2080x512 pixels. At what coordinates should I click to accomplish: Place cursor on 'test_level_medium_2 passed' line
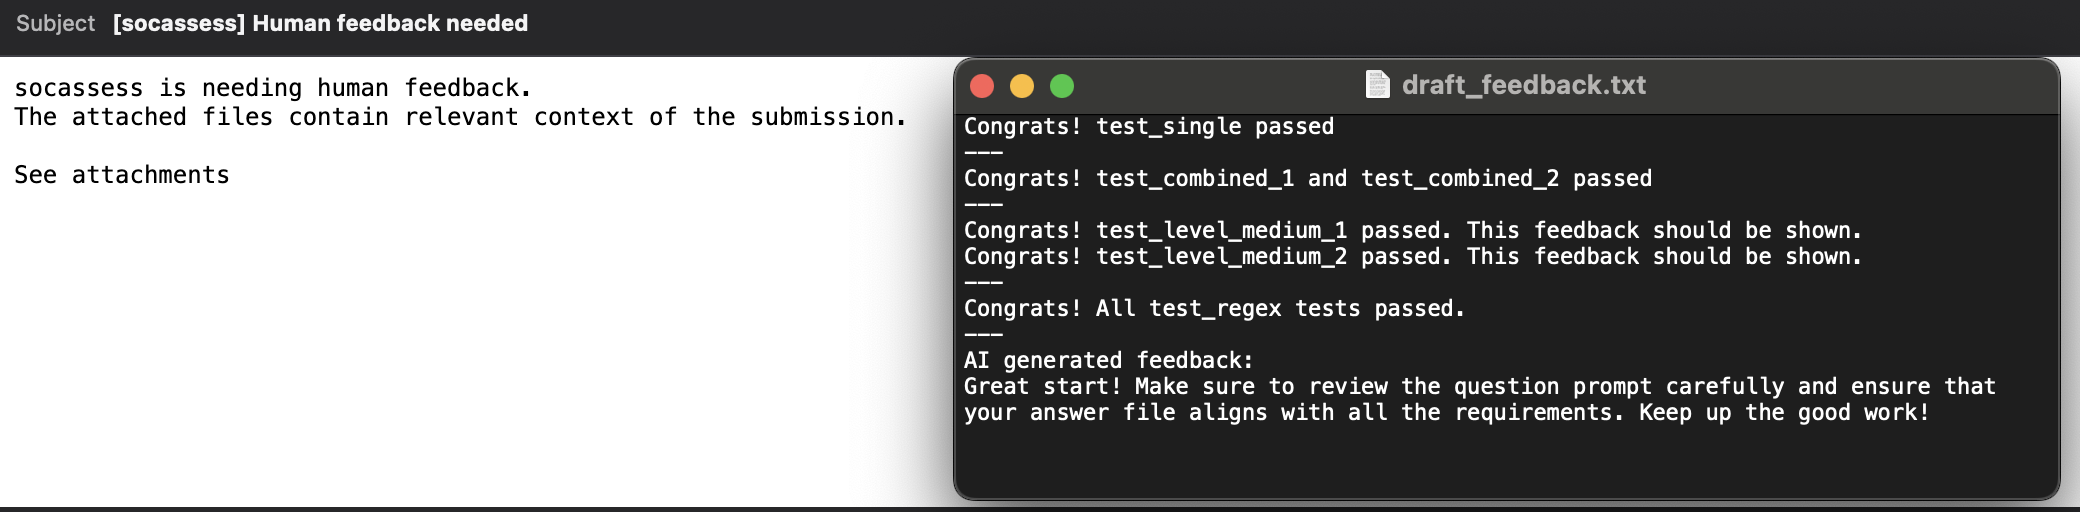(x=1413, y=257)
